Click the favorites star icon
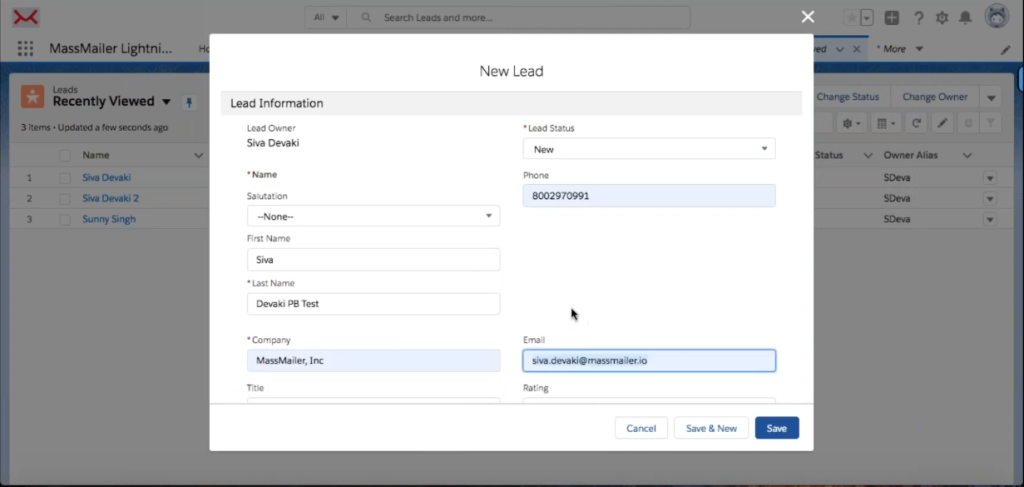 (852, 18)
